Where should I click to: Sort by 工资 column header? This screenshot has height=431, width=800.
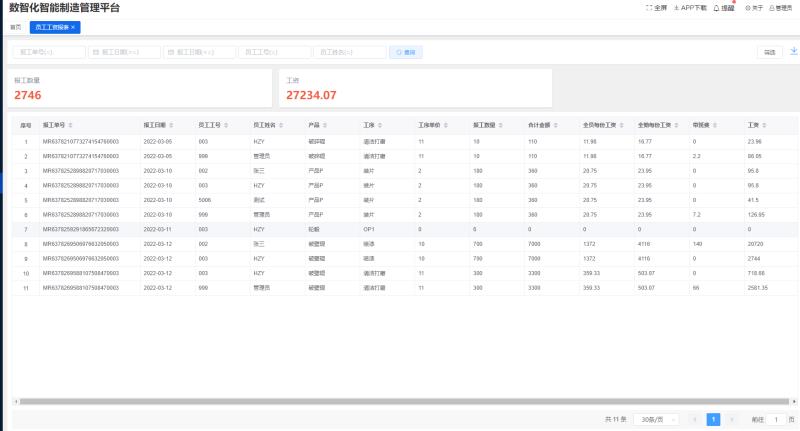[x=753, y=125]
